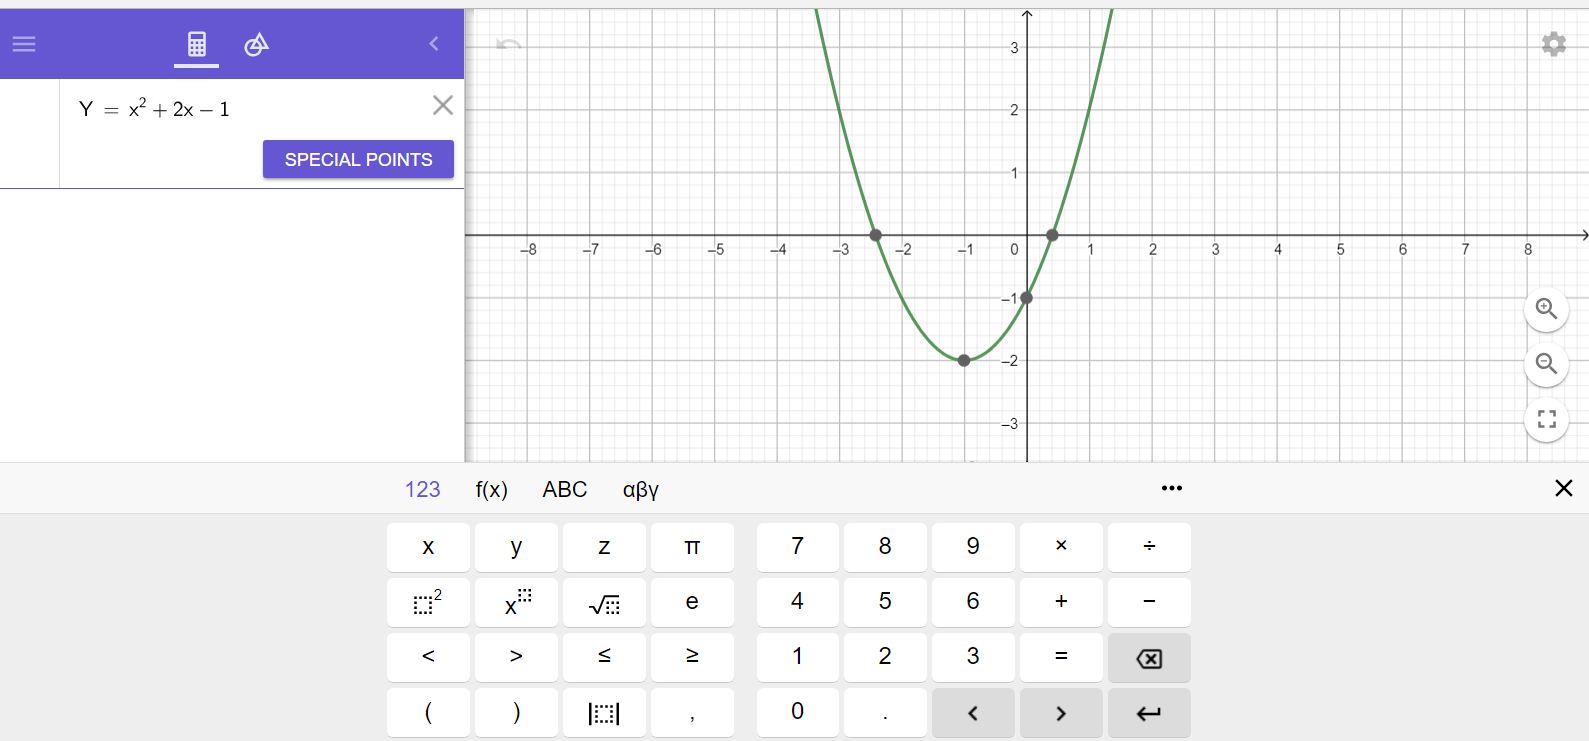Open the keyboard more options (three dots)

[1171, 488]
